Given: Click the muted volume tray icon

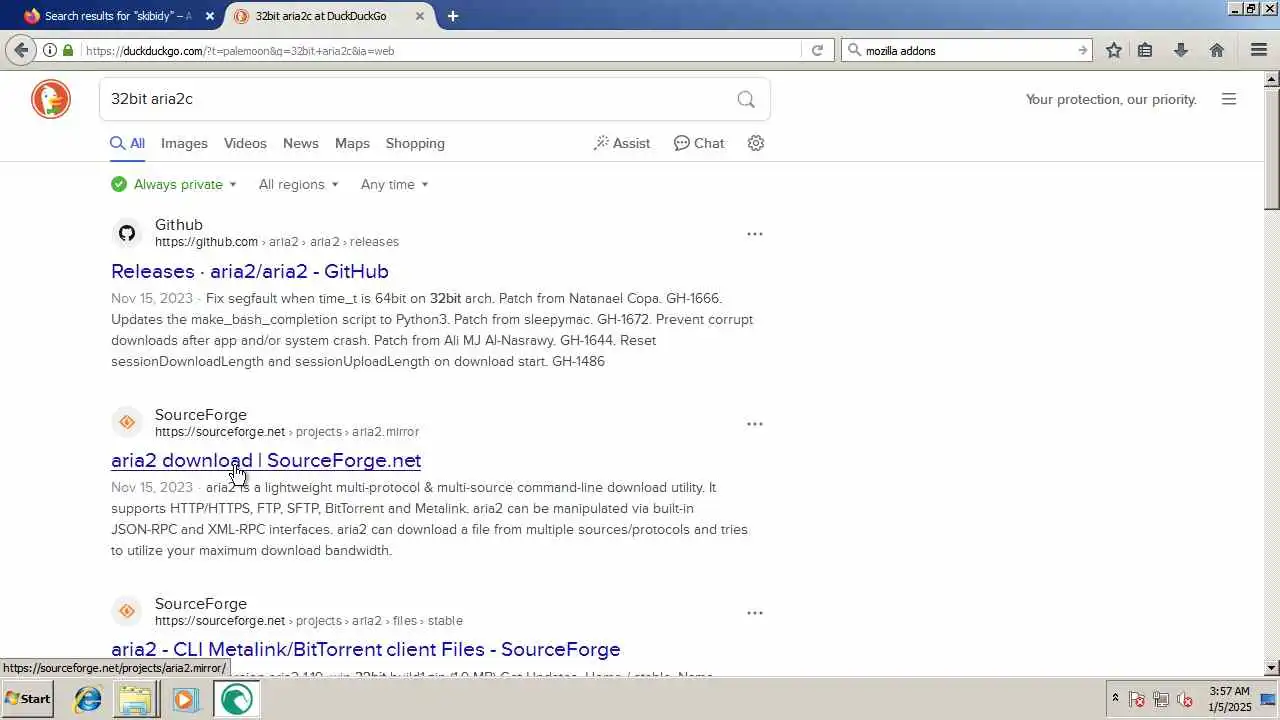Looking at the screenshot, I should pos(1185,699).
